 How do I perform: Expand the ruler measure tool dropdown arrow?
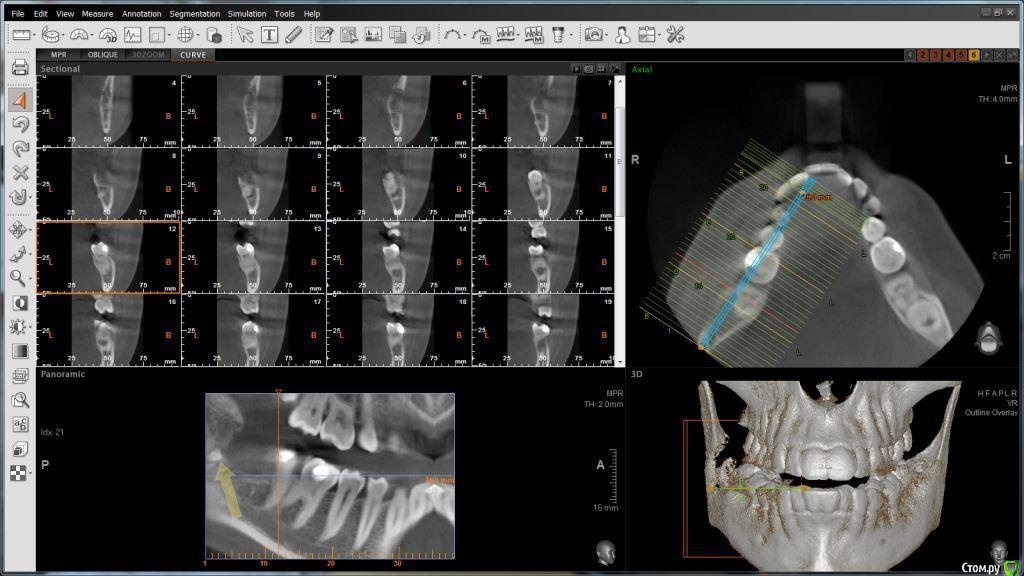(x=37, y=36)
